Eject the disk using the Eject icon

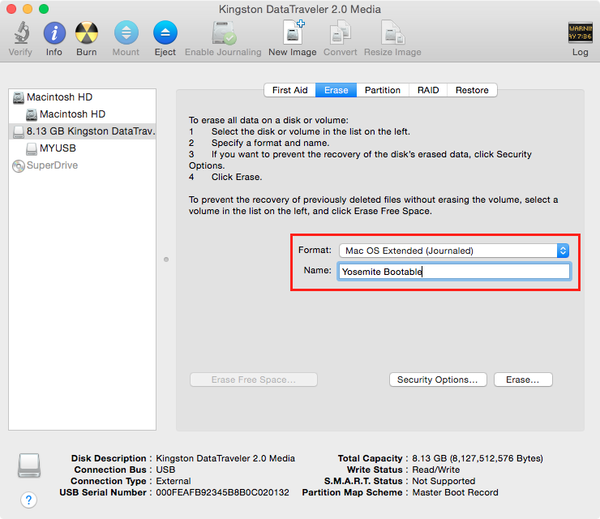pyautogui.click(x=165, y=33)
